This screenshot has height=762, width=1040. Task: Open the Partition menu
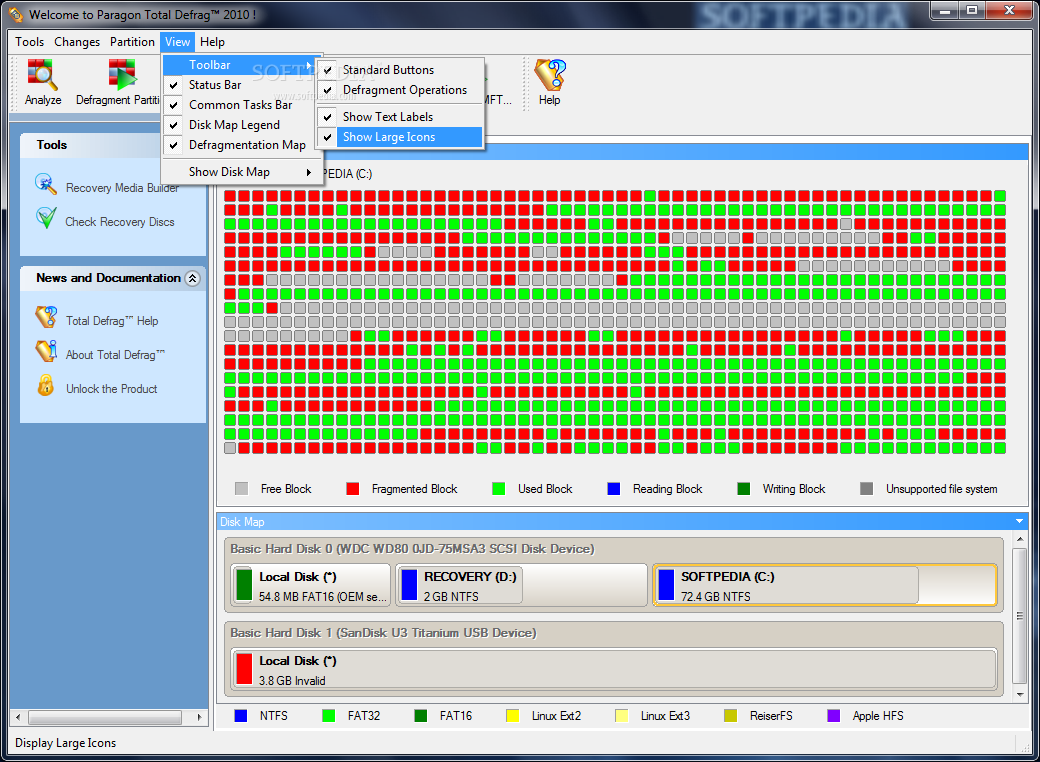pos(132,42)
